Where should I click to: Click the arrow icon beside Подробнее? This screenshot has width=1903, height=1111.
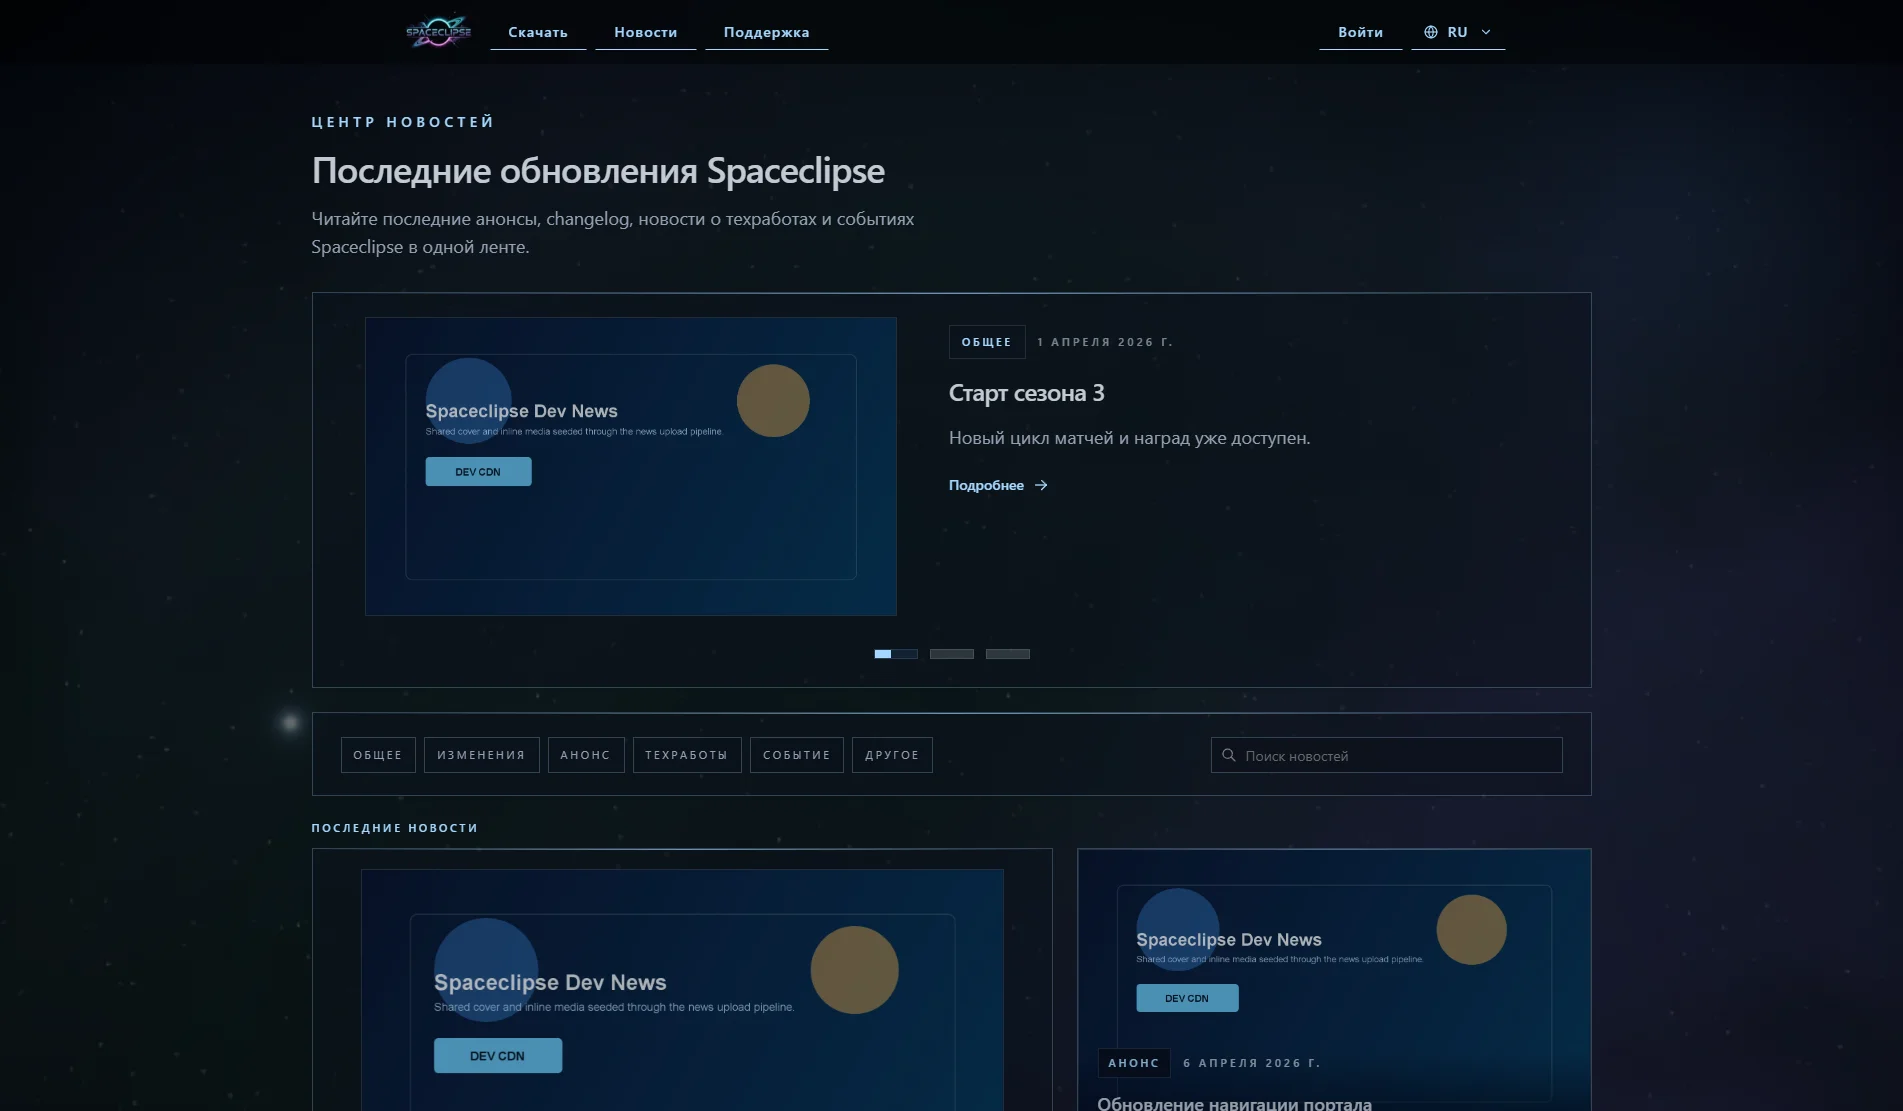1040,485
